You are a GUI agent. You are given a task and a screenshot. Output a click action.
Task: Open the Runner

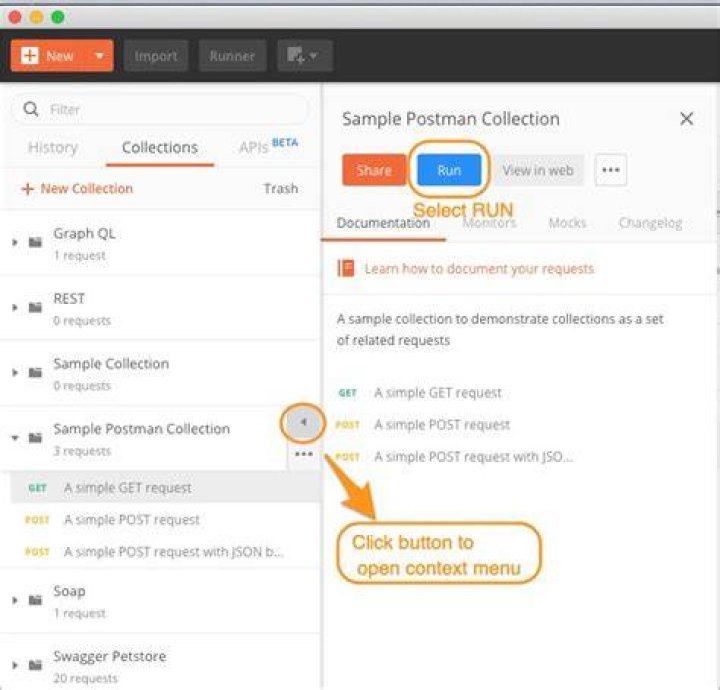232,56
